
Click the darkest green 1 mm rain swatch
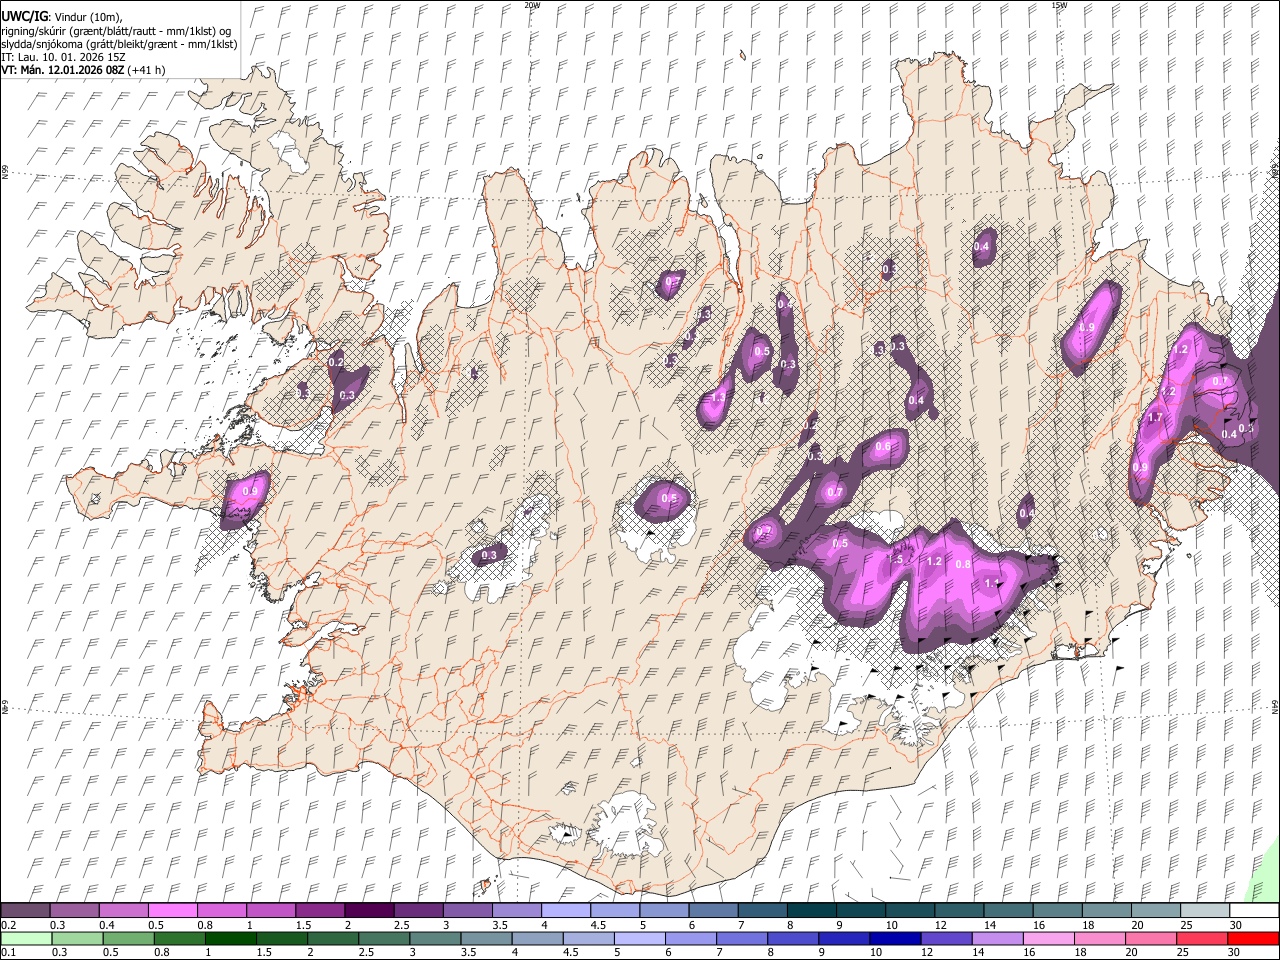230,938
